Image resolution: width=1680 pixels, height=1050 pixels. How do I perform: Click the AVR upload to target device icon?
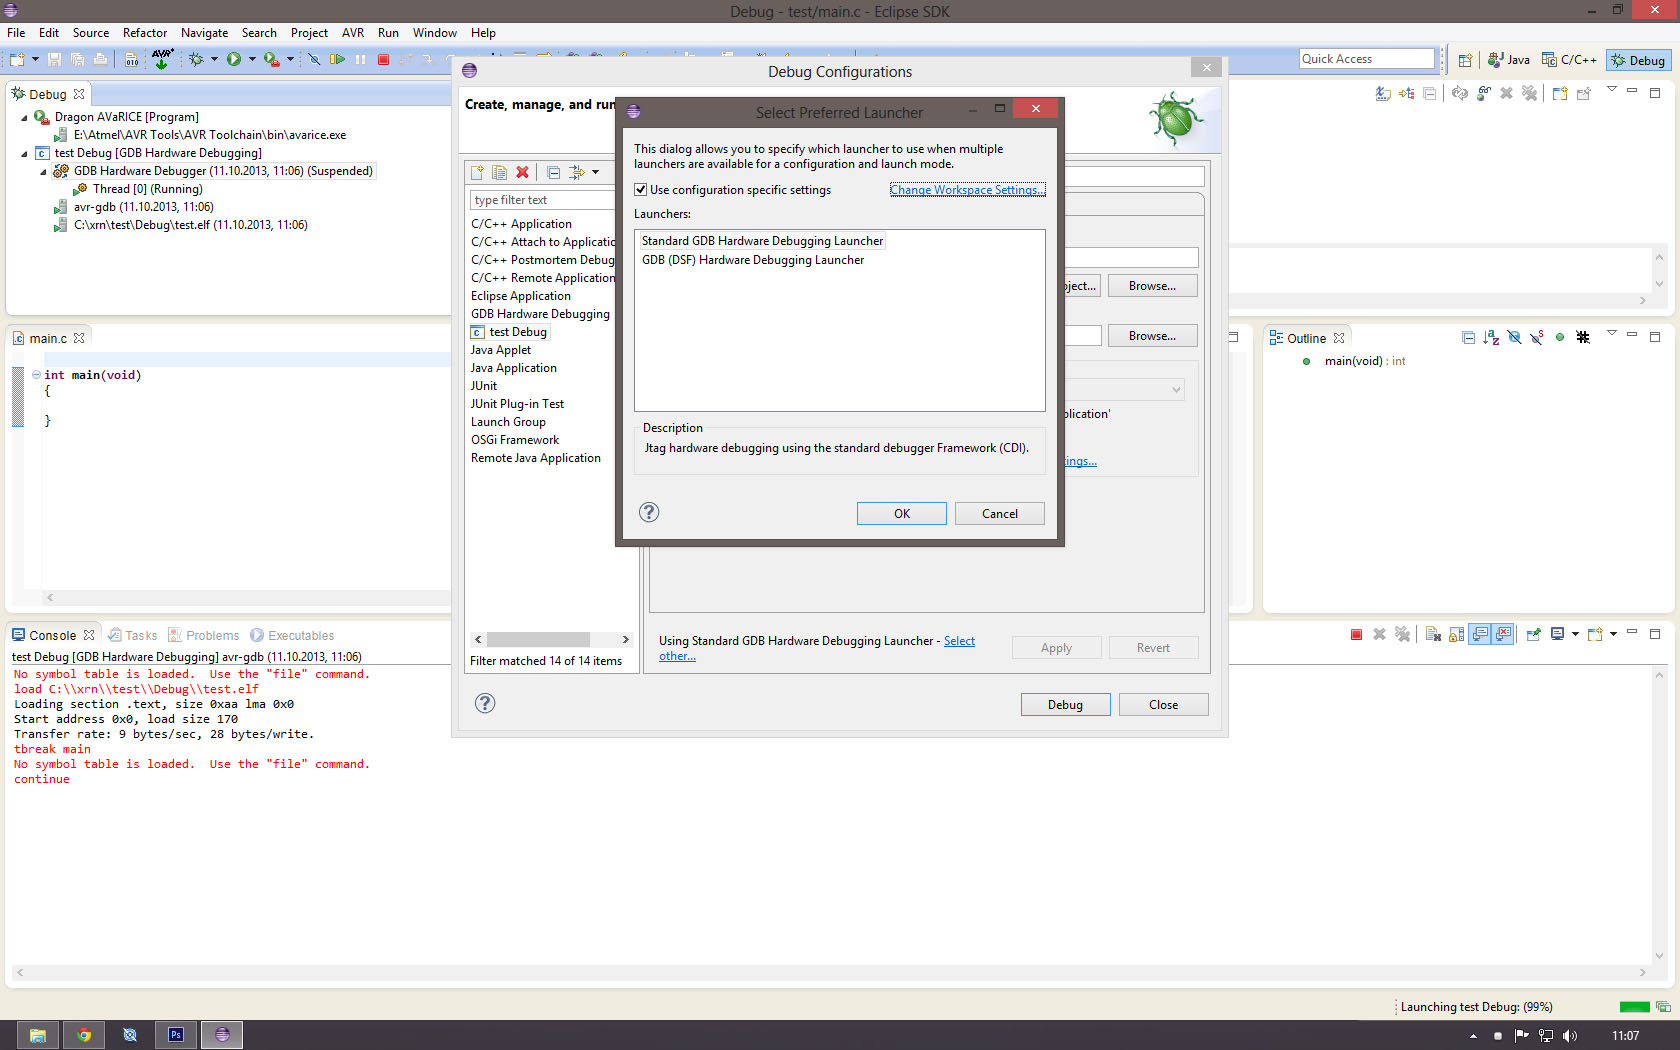162,58
